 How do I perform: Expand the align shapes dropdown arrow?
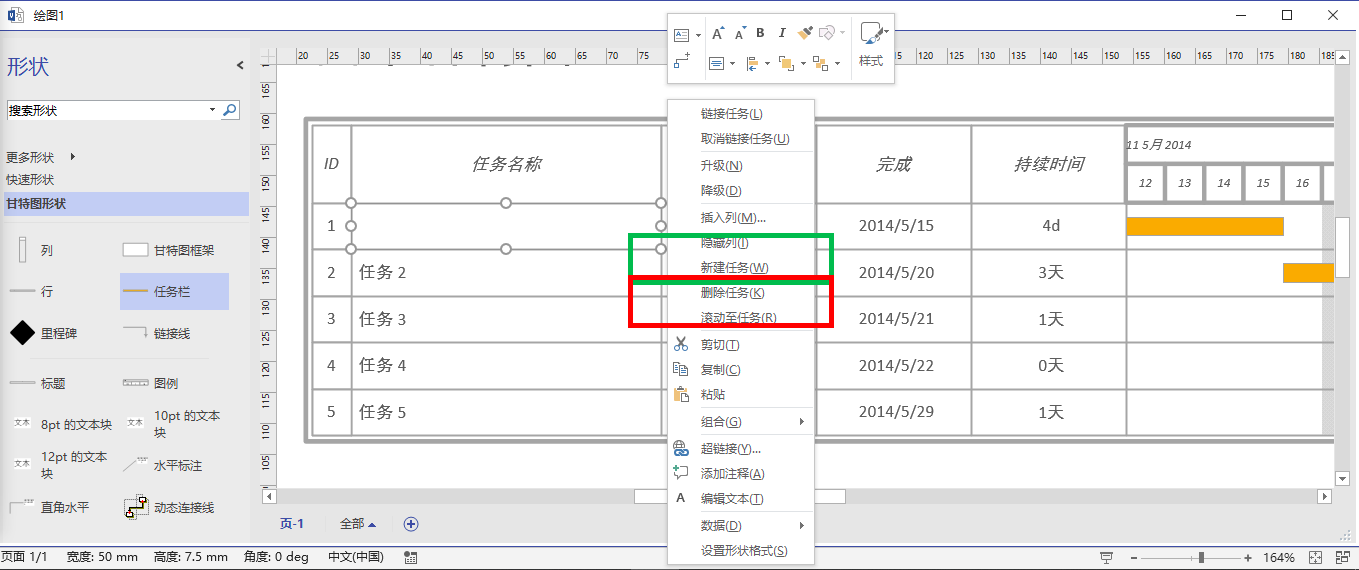pos(767,64)
